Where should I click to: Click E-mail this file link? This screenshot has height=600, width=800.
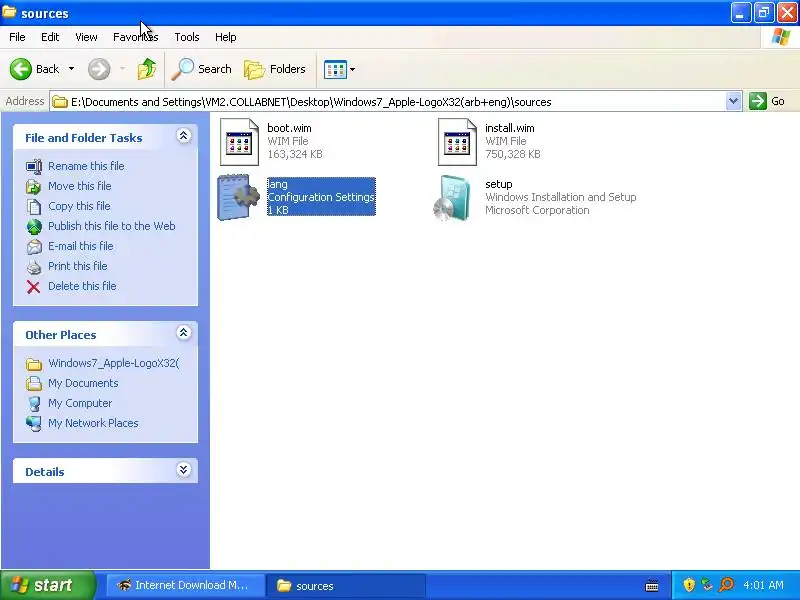pos(81,246)
